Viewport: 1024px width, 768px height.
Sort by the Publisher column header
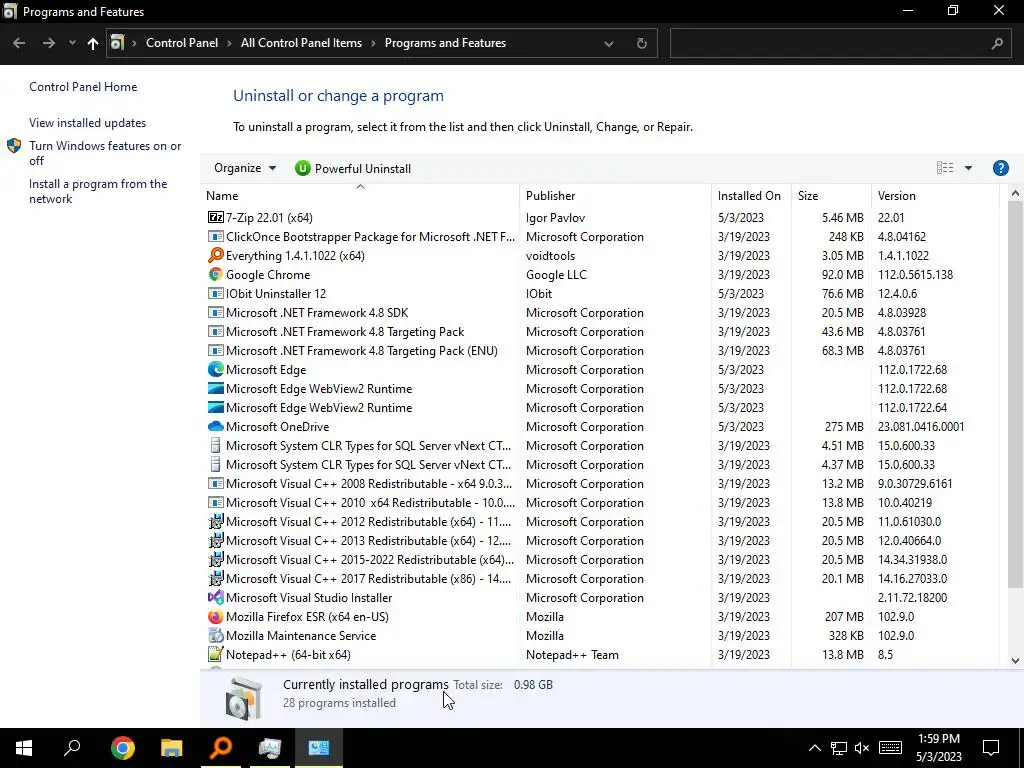coord(615,195)
